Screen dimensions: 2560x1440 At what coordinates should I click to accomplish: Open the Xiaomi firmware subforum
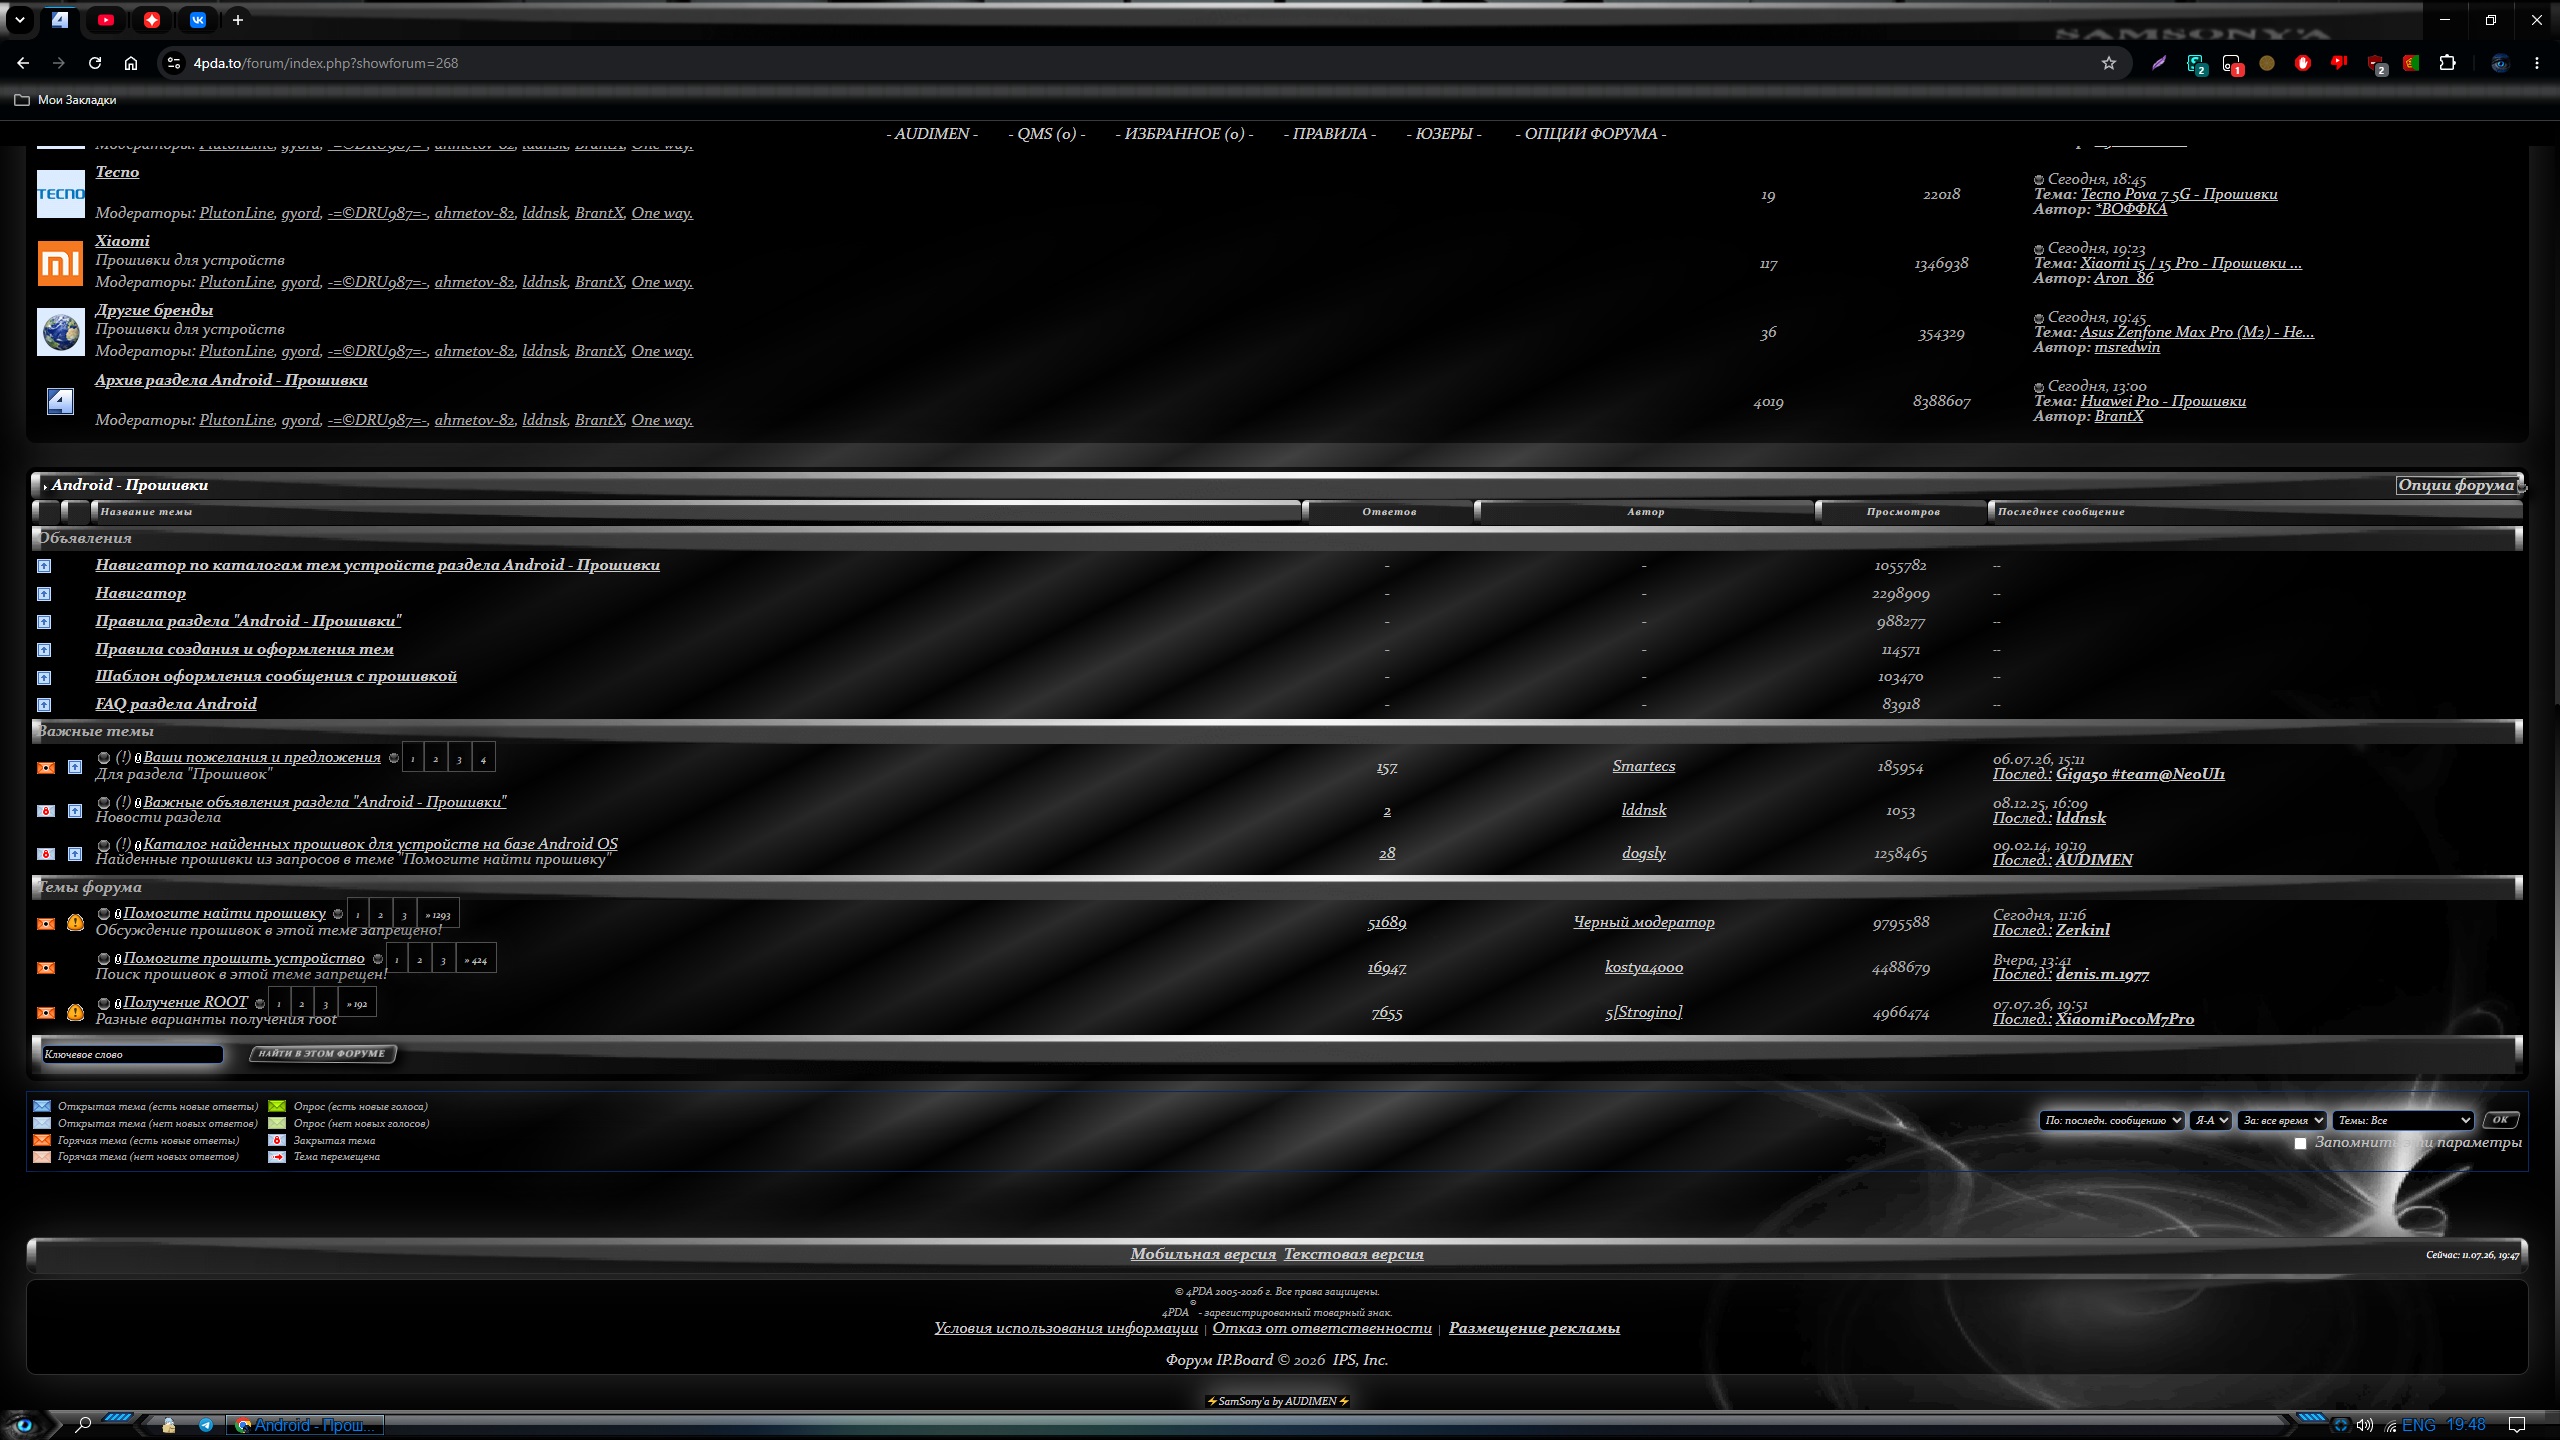coord(122,241)
